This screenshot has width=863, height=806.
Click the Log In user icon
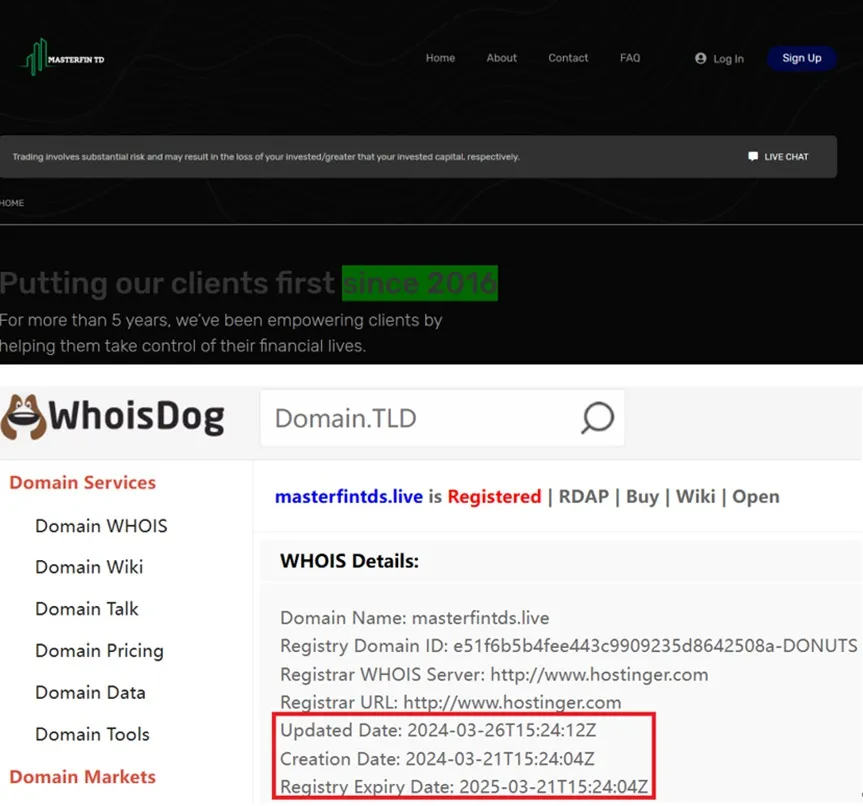[x=701, y=58]
